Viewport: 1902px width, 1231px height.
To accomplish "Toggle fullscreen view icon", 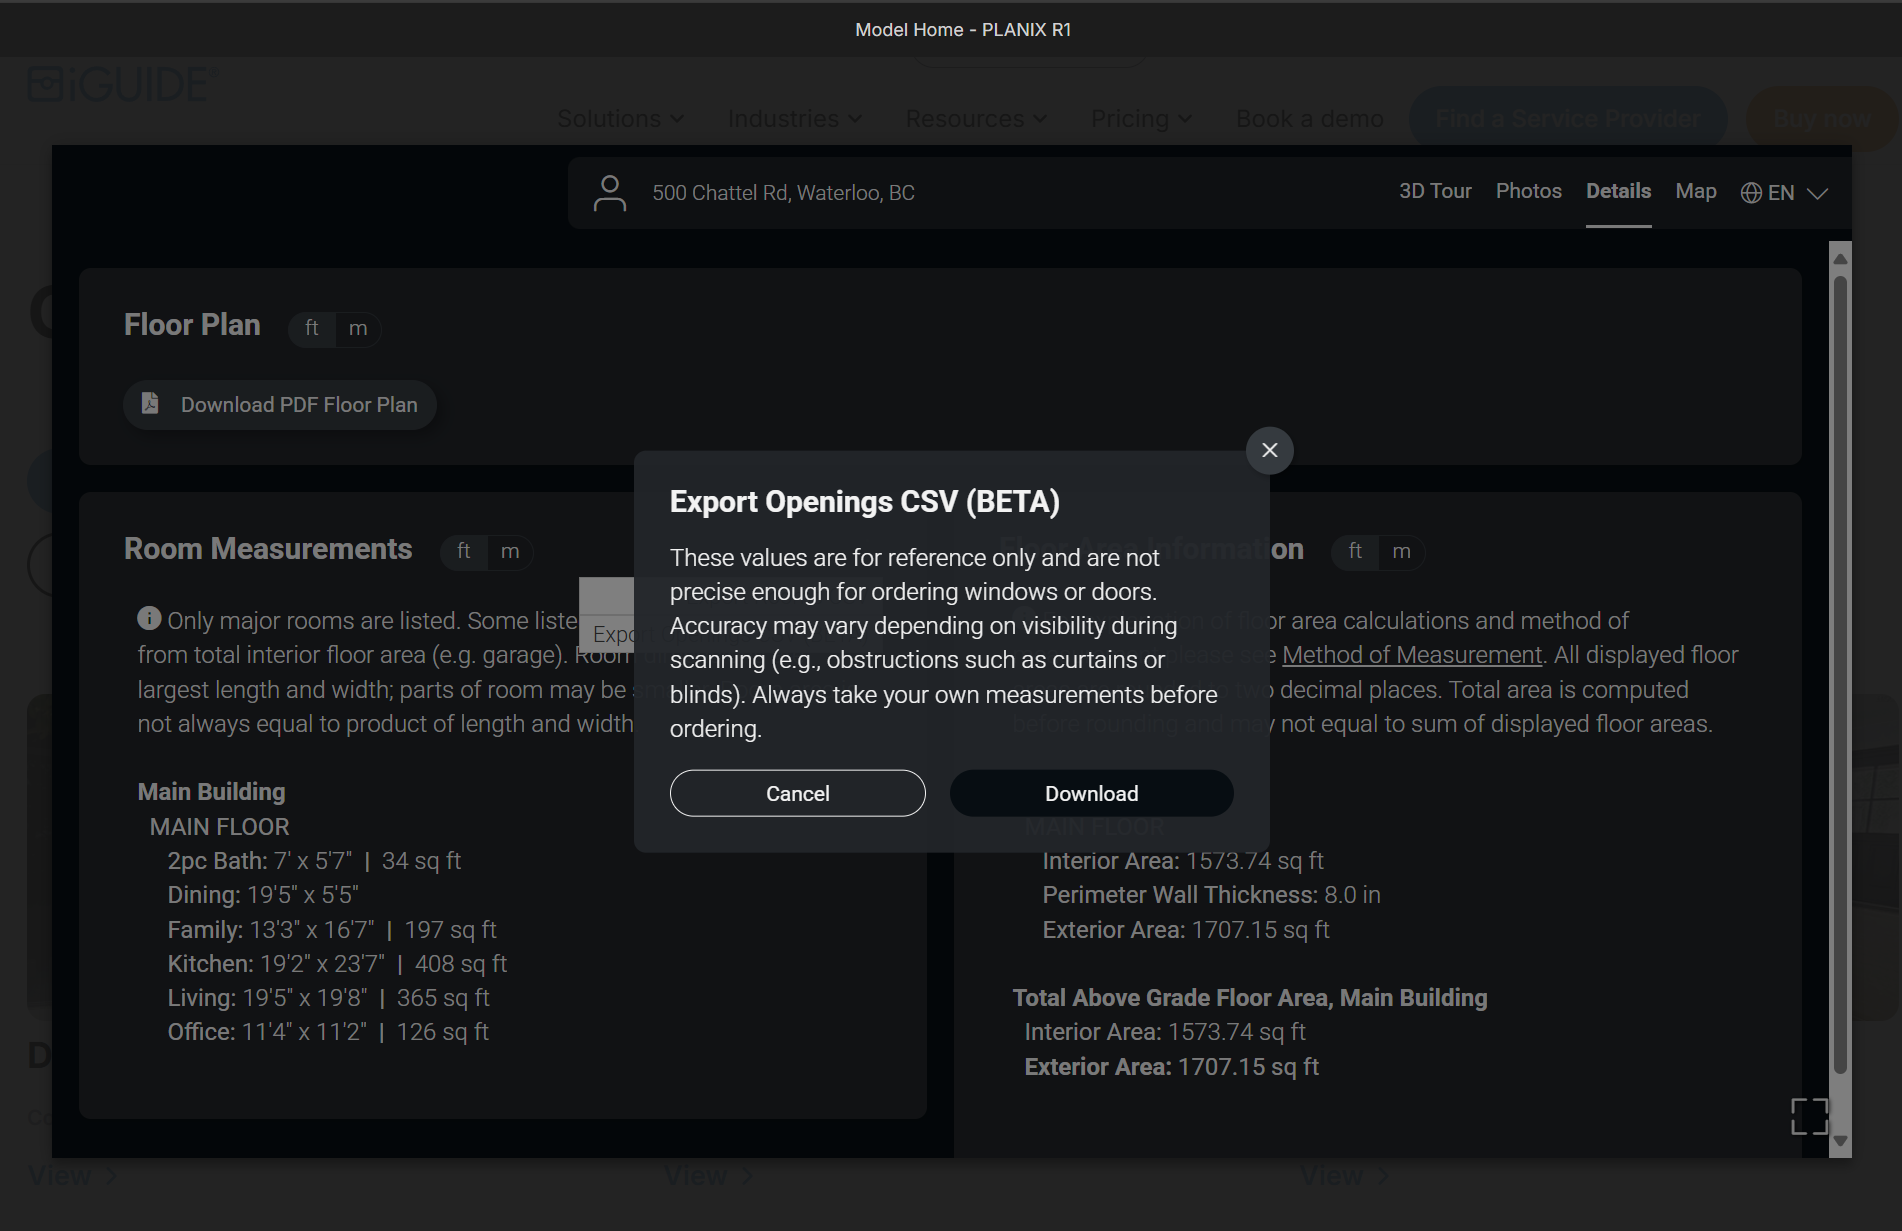I will (1809, 1116).
